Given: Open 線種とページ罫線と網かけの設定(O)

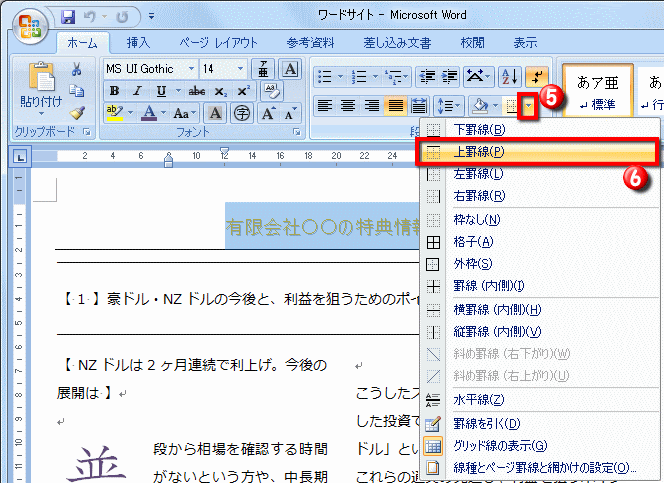Looking at the screenshot, I should [x=540, y=468].
